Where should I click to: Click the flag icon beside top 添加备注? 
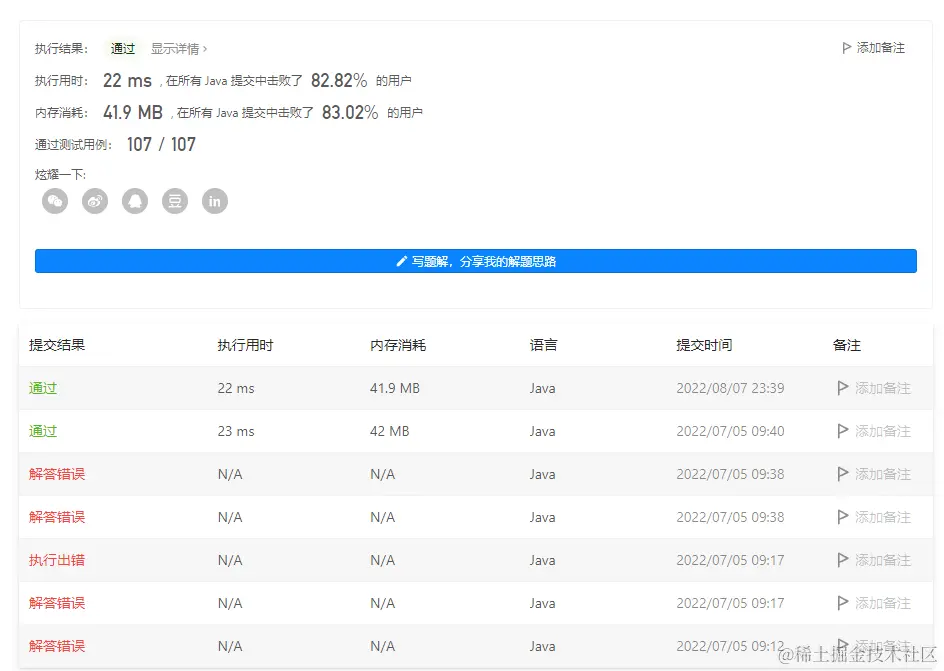(846, 48)
